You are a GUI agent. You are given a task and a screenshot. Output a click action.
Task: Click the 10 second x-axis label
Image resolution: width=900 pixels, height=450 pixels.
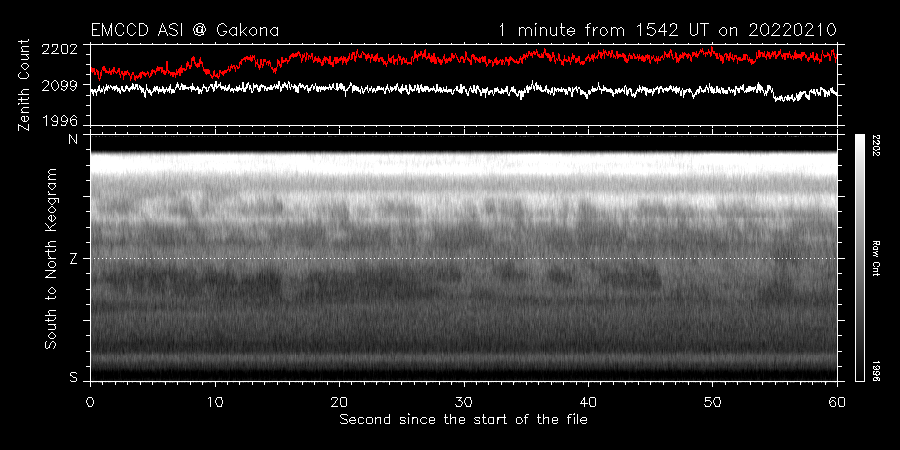[x=215, y=402]
